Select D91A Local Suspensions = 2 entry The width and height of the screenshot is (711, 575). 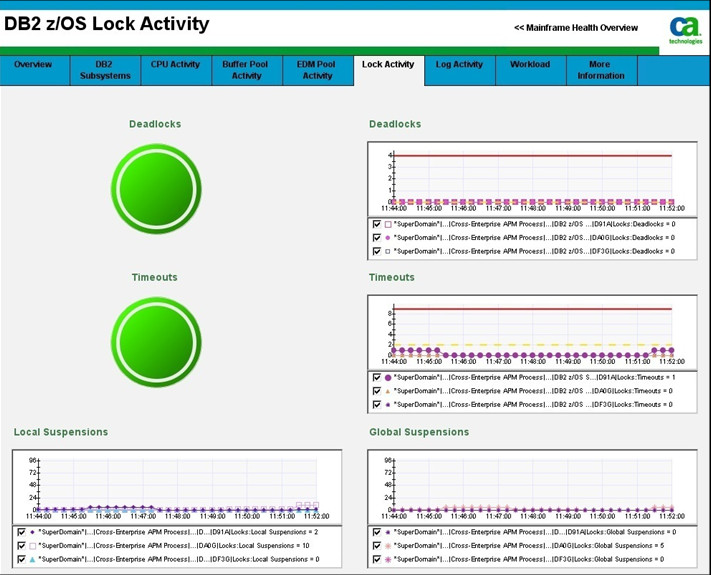(x=178, y=532)
